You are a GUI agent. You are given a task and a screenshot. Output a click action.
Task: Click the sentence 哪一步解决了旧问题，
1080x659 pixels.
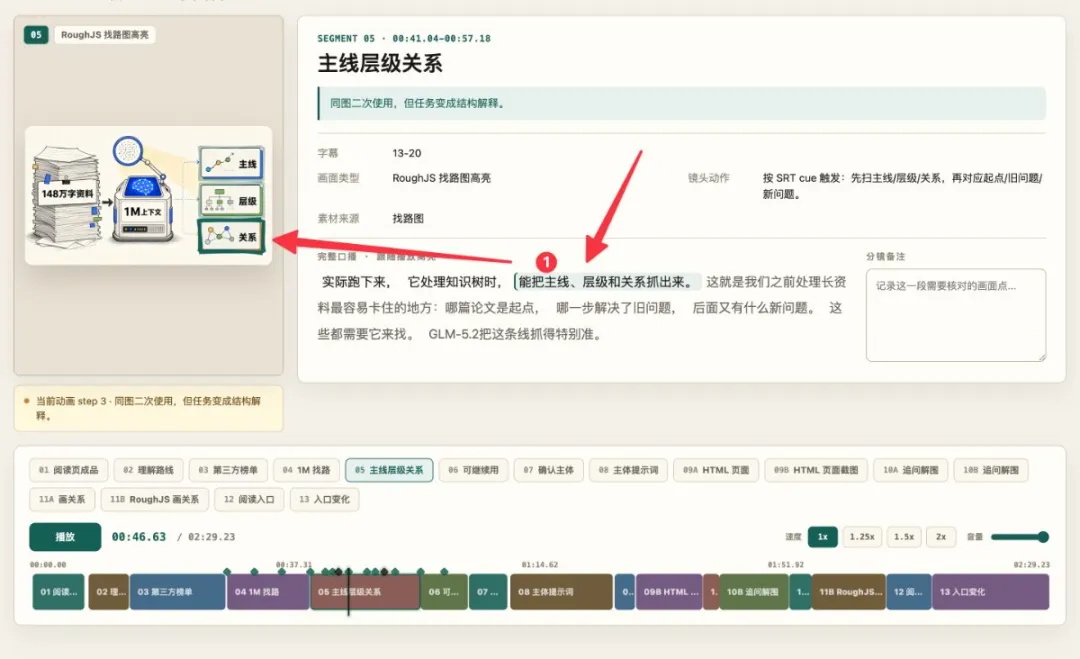coord(616,308)
